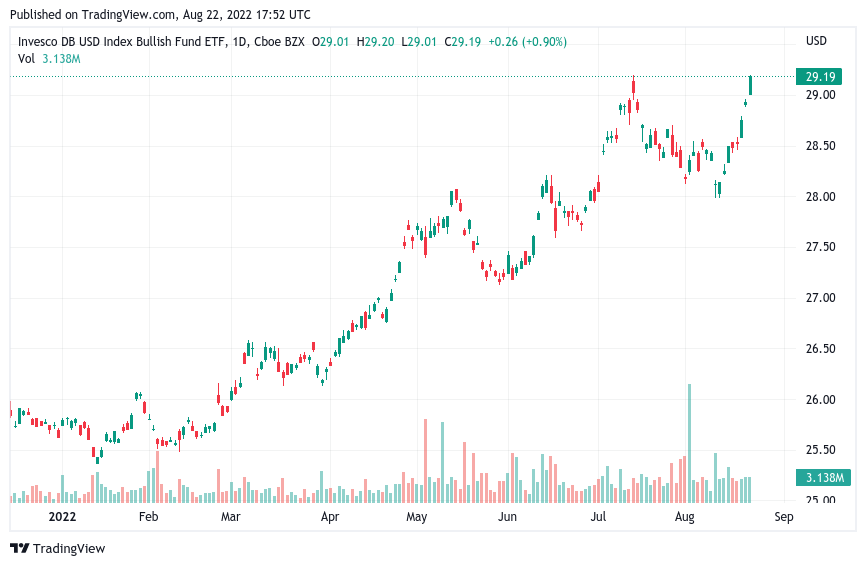The height and width of the screenshot is (566, 866).
Task: Click the 25.50 price axis label
Action: point(820,449)
